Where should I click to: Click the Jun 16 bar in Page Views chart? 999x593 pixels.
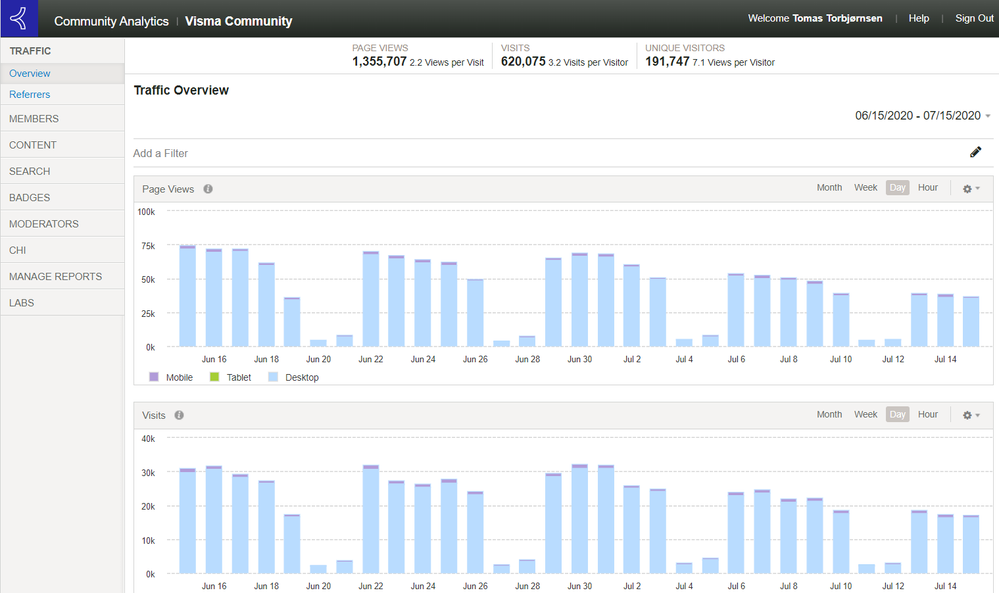coord(213,297)
